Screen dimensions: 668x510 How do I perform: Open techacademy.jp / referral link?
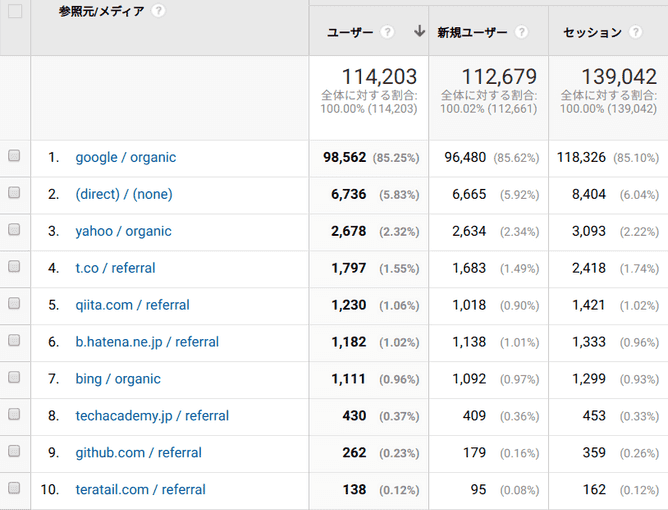(x=152, y=416)
